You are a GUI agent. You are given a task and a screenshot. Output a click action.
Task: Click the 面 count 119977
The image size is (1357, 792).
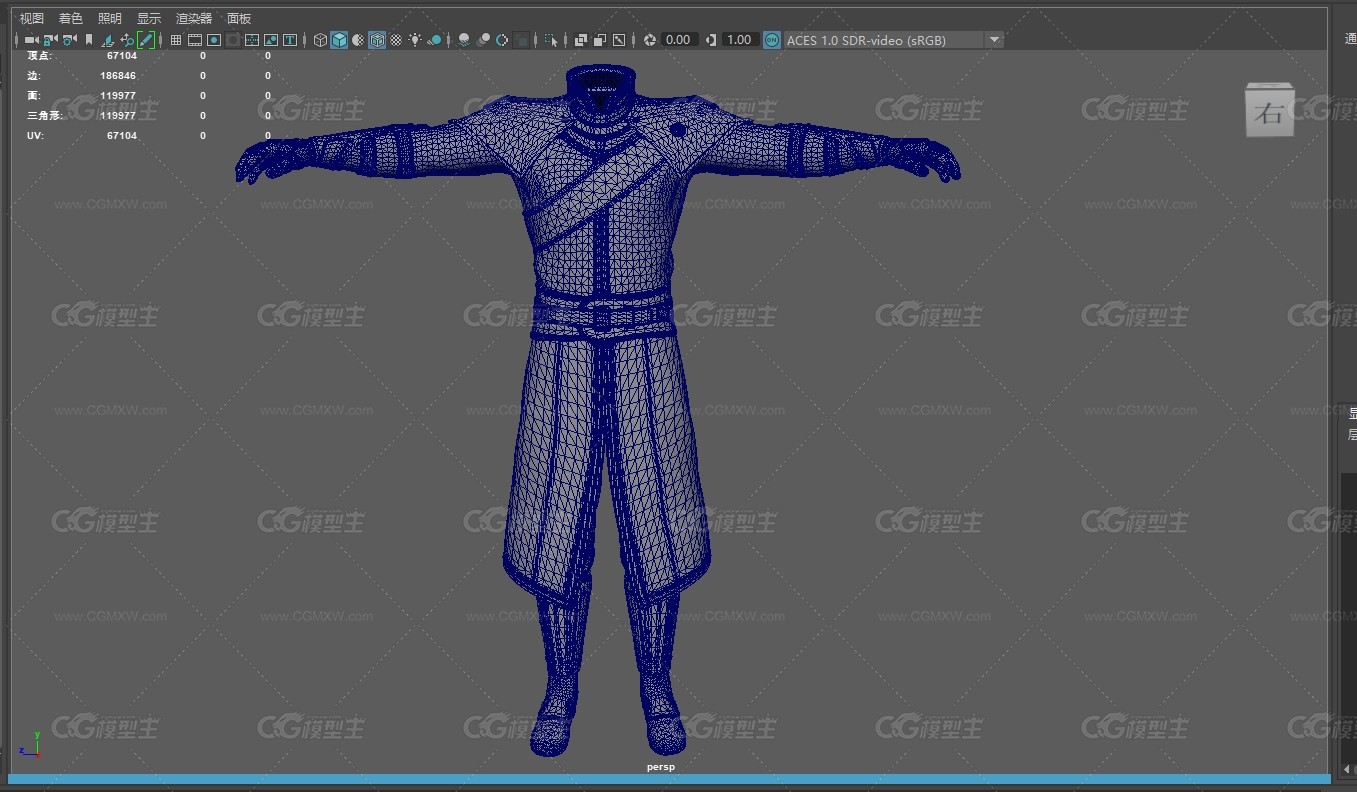pos(118,96)
